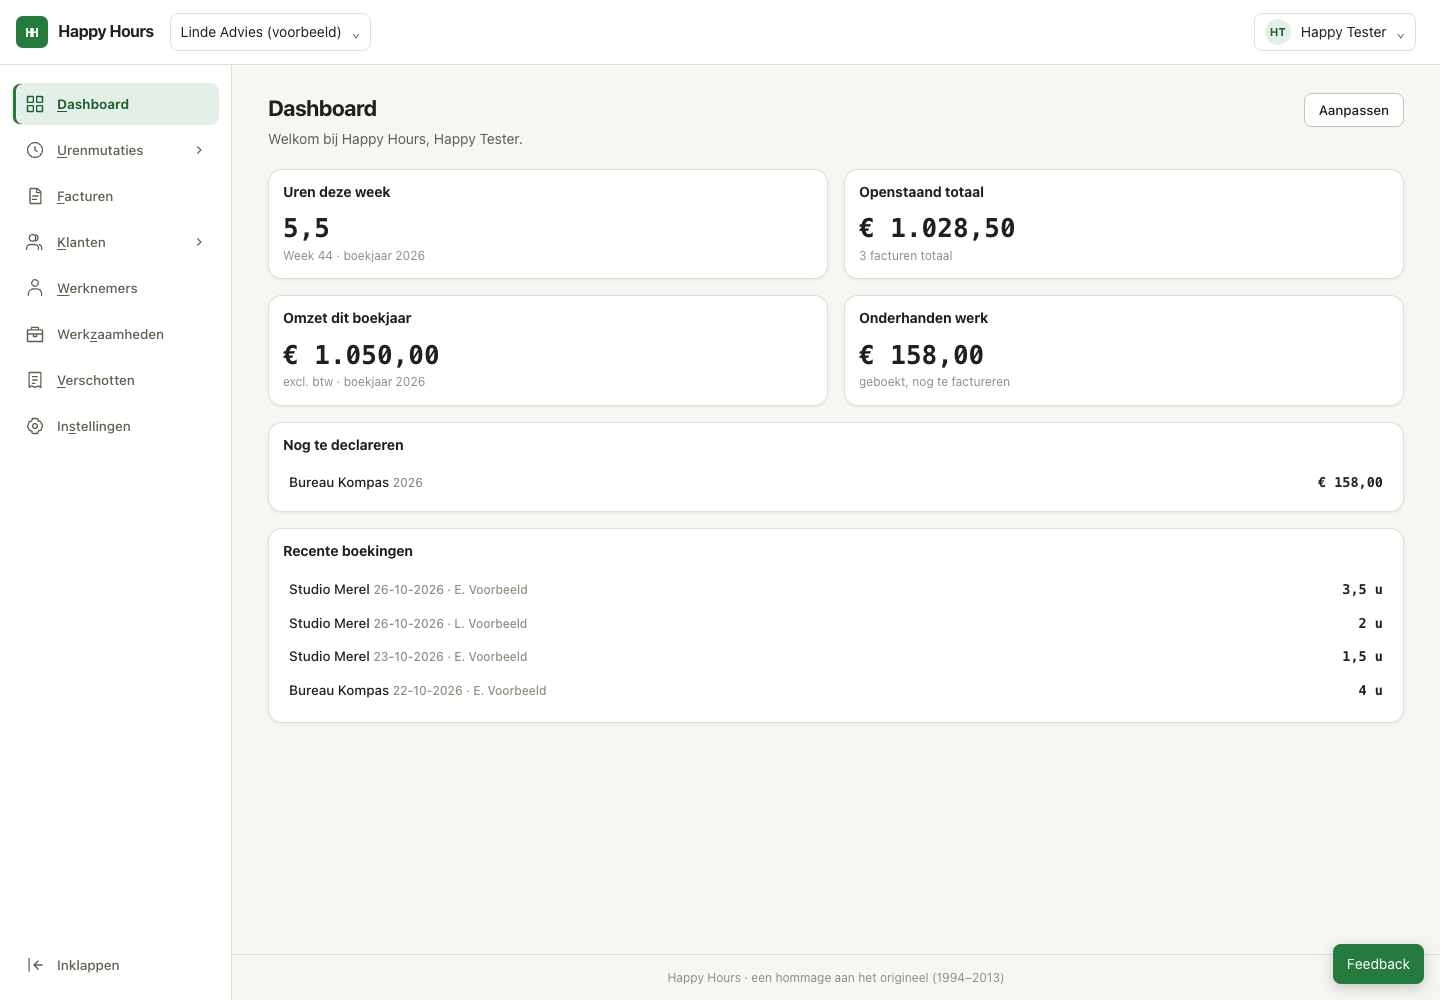Open Instellingen in the sidebar
Screen dimensions: 1440x1000
point(116,426)
